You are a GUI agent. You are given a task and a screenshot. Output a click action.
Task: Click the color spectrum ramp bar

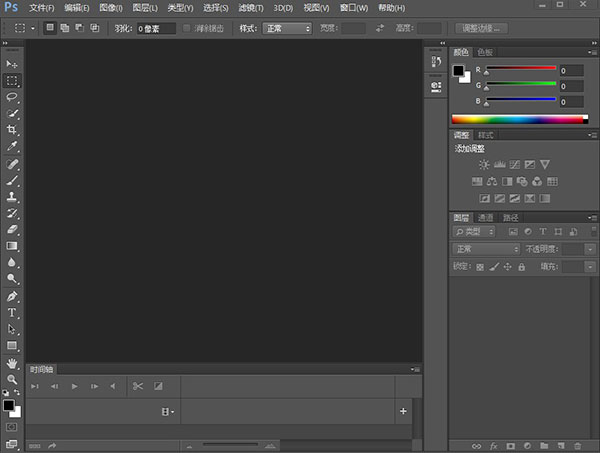[517, 119]
